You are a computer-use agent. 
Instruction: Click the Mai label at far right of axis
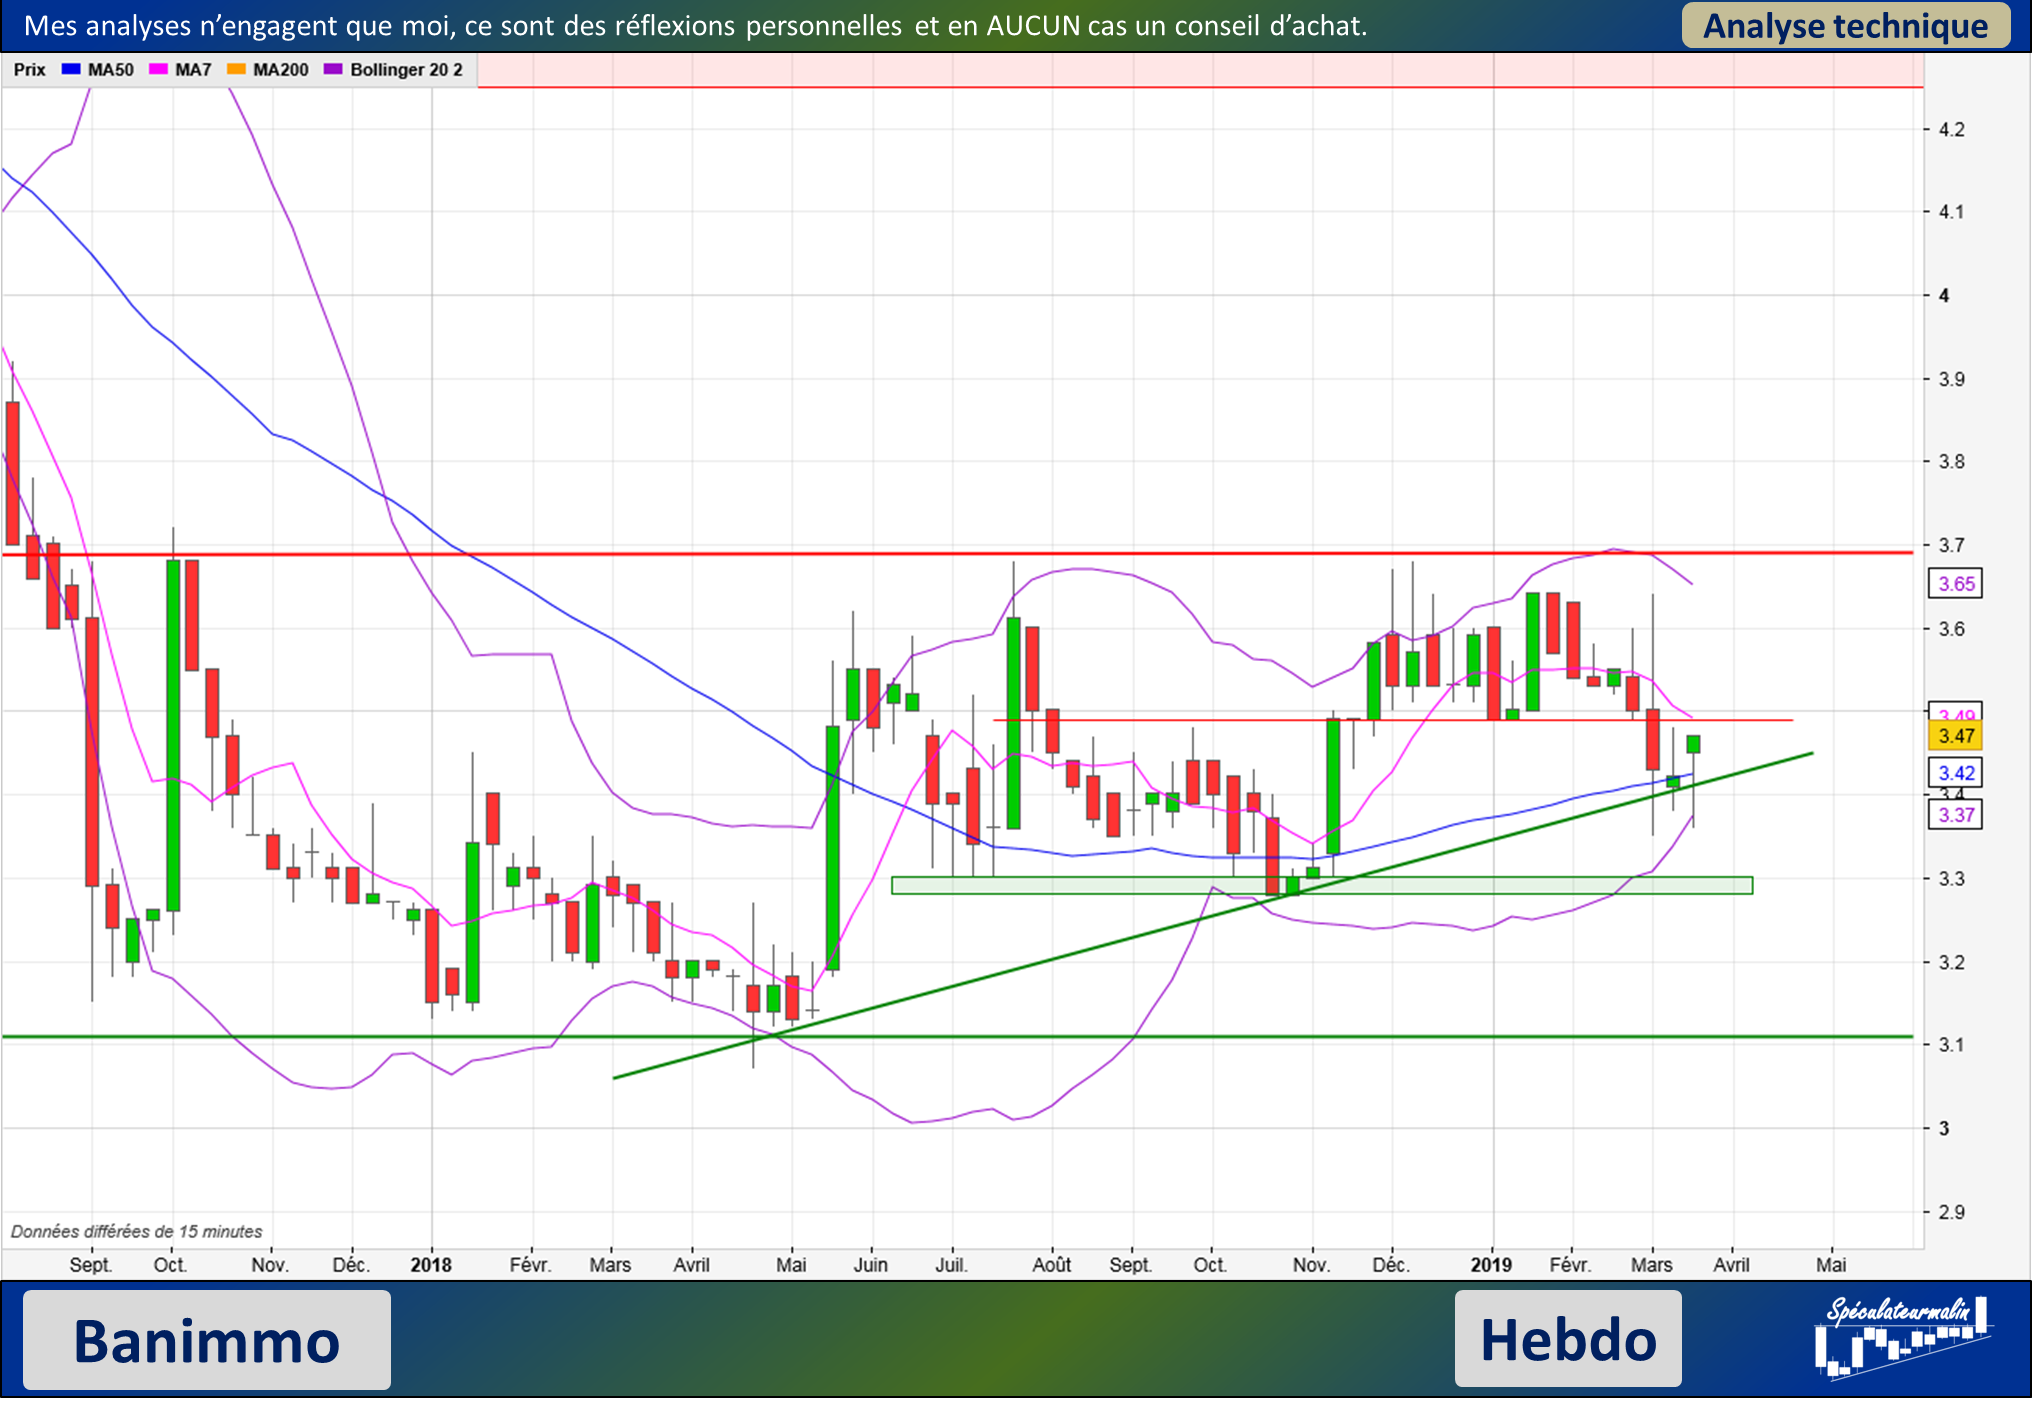pyautogui.click(x=1831, y=1265)
